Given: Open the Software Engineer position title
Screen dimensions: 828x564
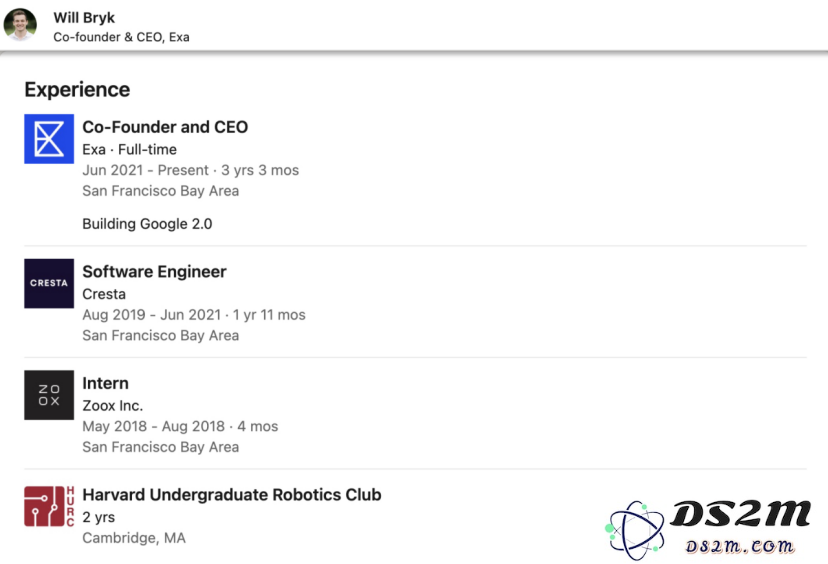Looking at the screenshot, I should pos(154,271).
